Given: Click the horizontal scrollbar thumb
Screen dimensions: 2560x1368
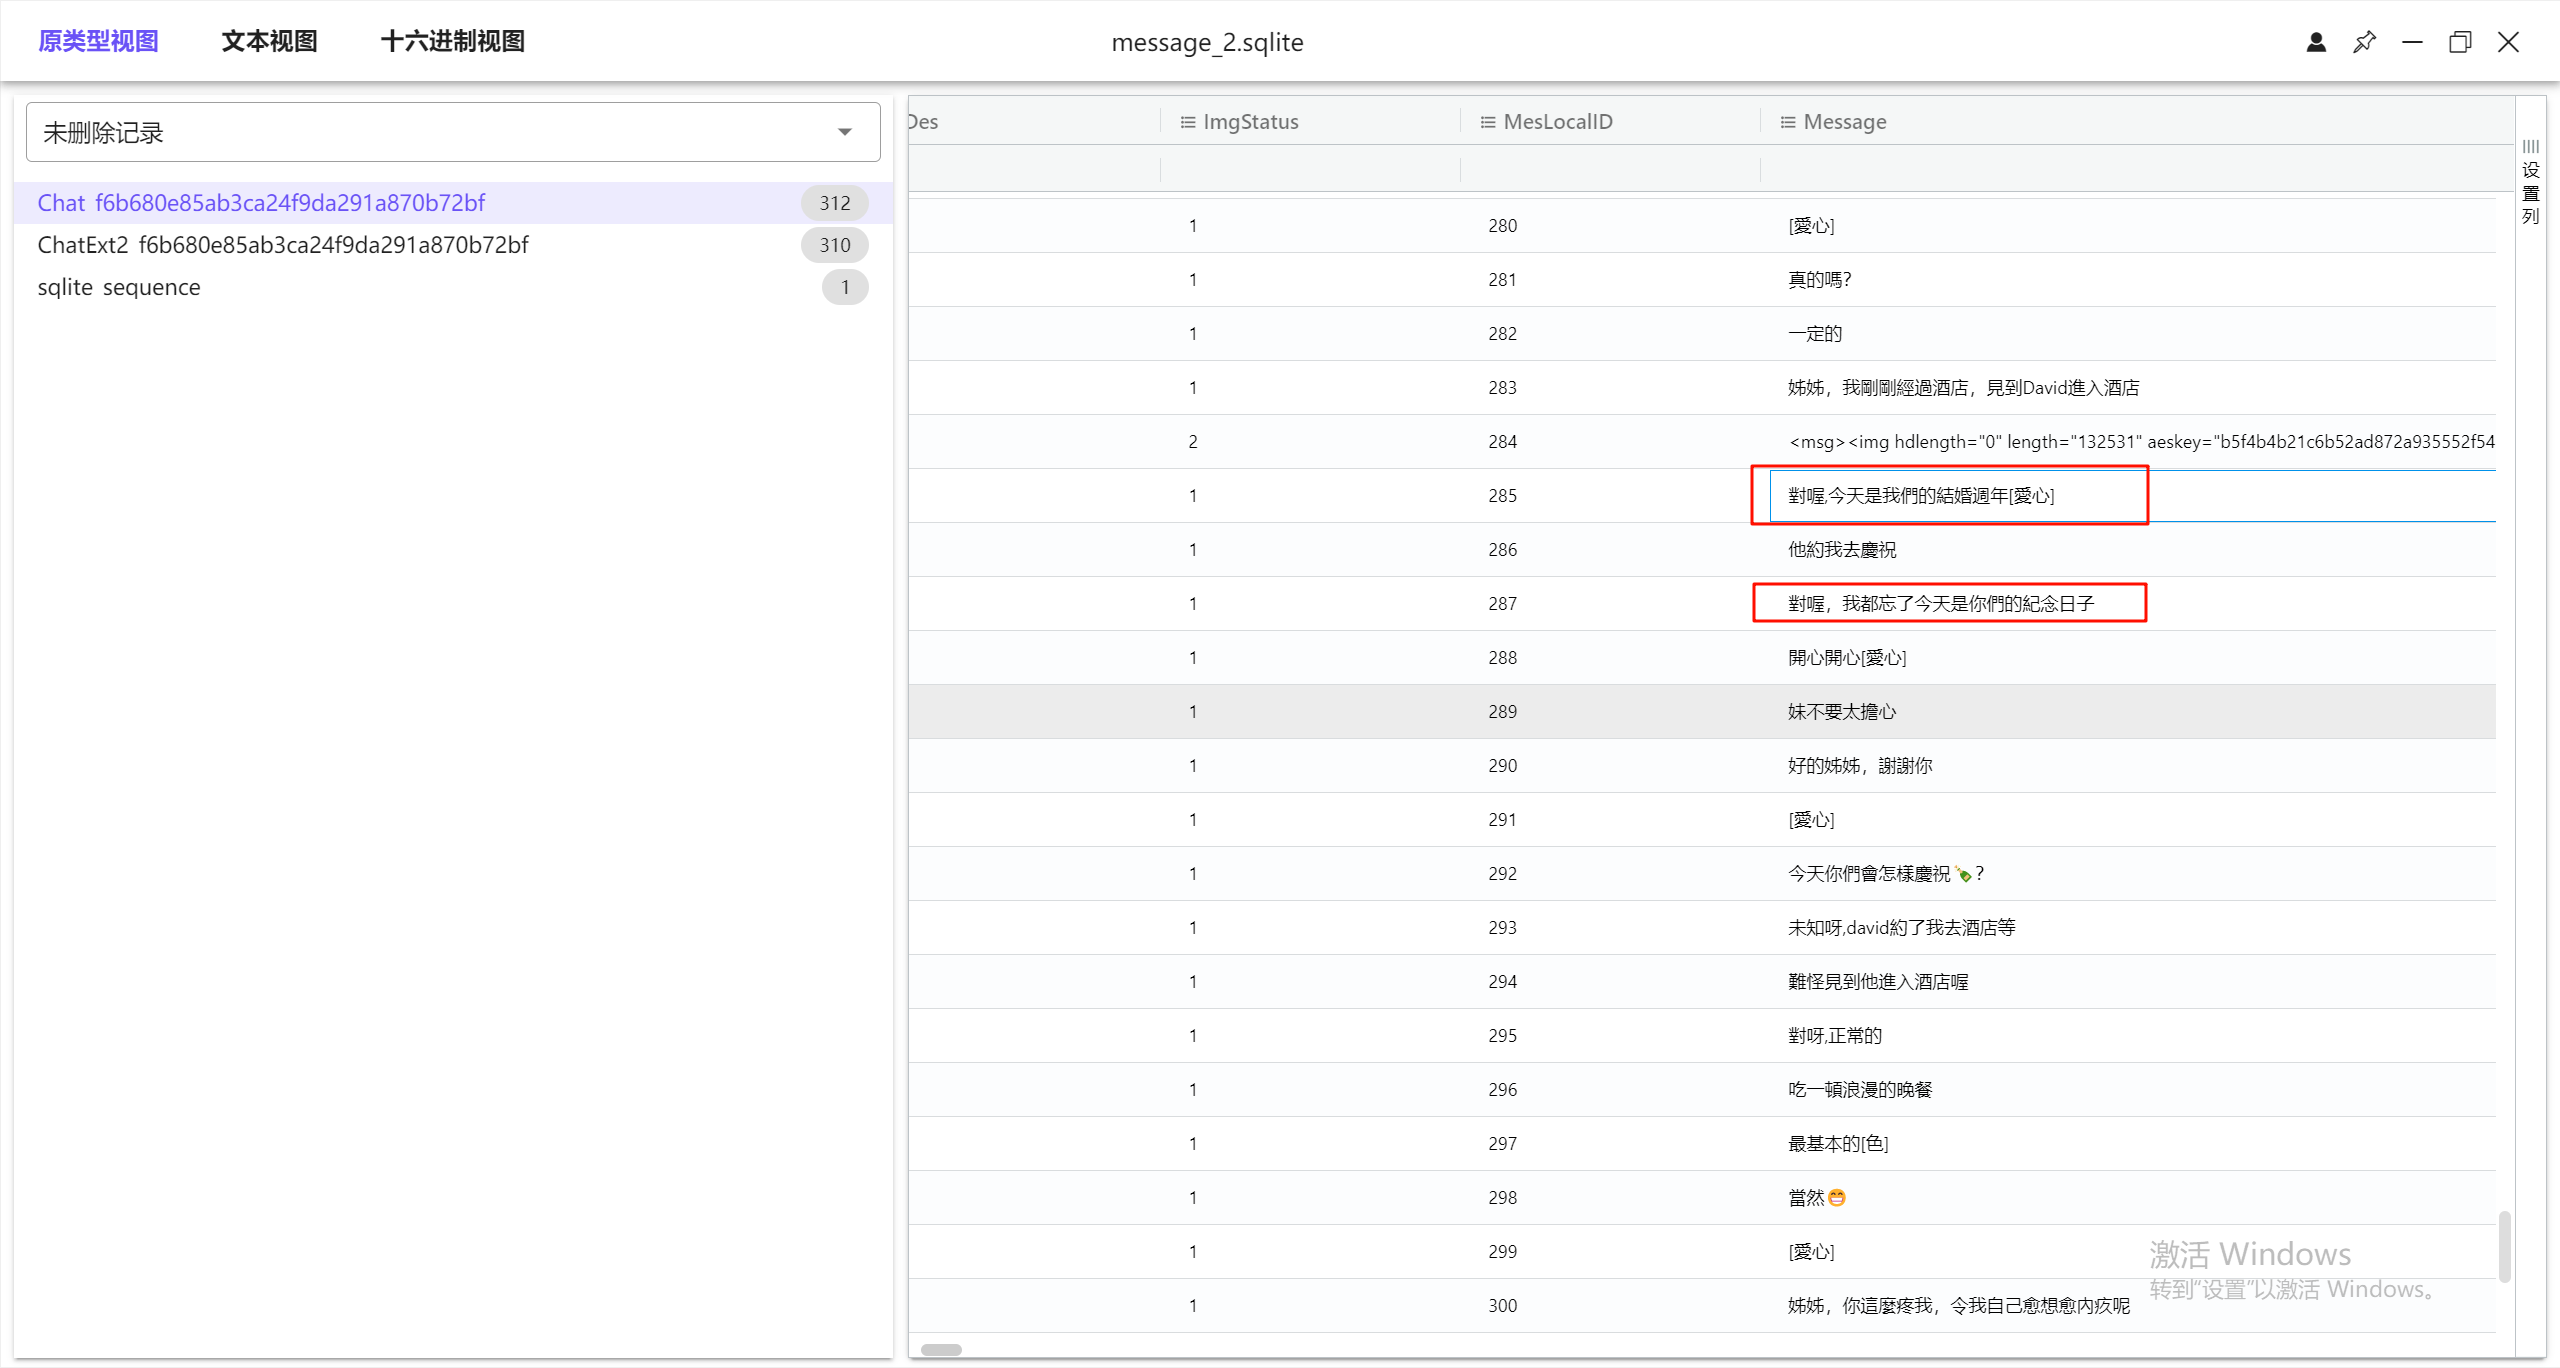Looking at the screenshot, I should [941, 1349].
